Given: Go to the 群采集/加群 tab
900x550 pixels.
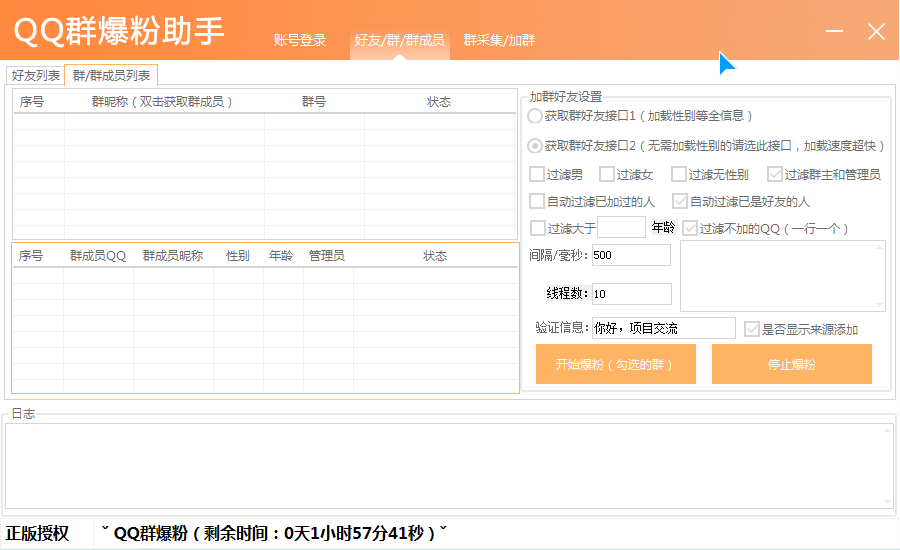Looking at the screenshot, I should 499,41.
